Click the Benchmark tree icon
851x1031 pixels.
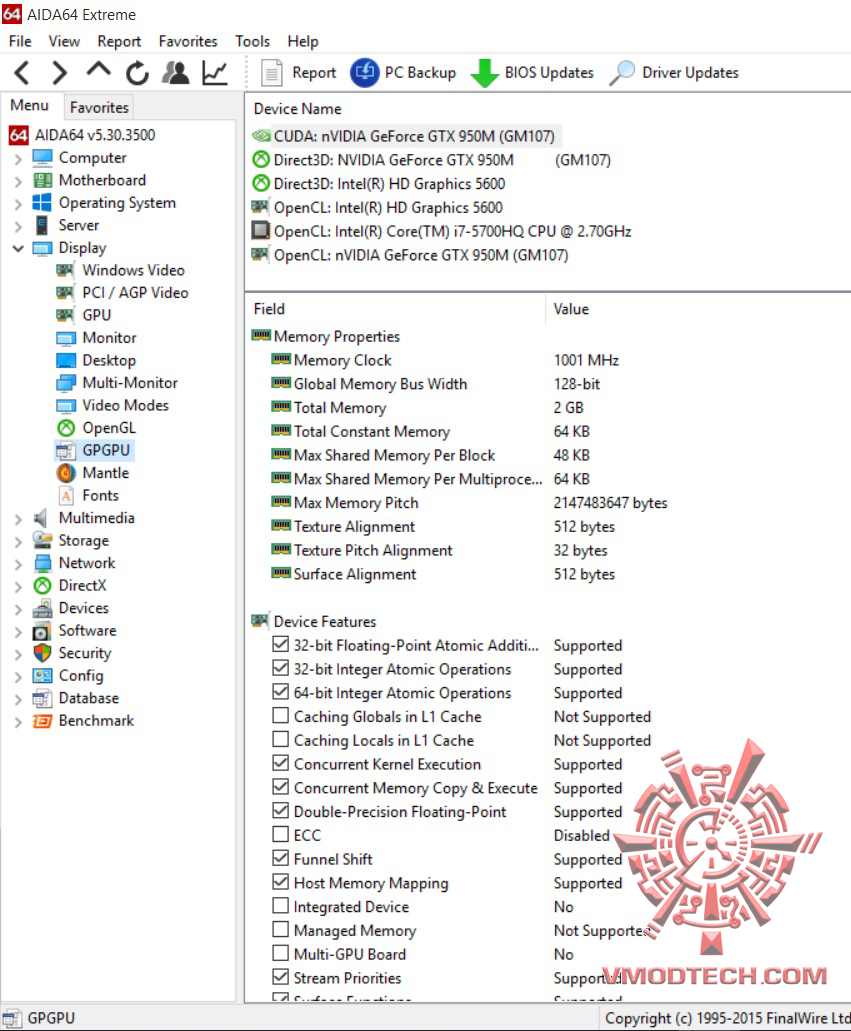pos(42,721)
